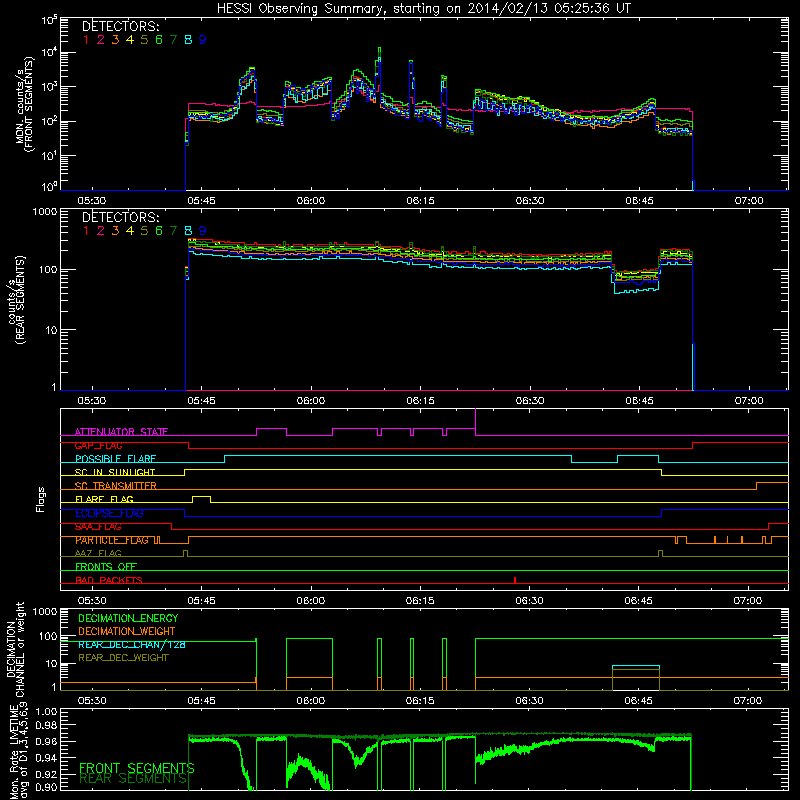Click the DECIMATION_ENERGY legend label
The image size is (800, 800).
click(128, 618)
